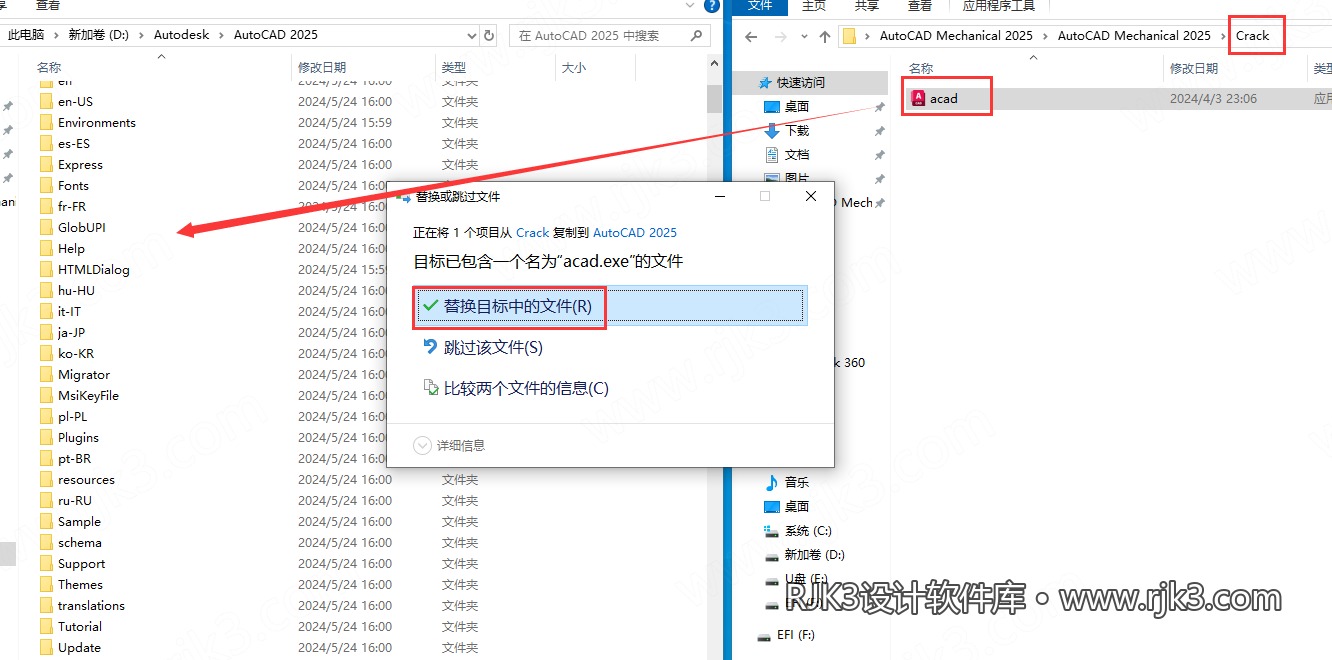
Task: Open the Sample folder icon
Action: 46,521
